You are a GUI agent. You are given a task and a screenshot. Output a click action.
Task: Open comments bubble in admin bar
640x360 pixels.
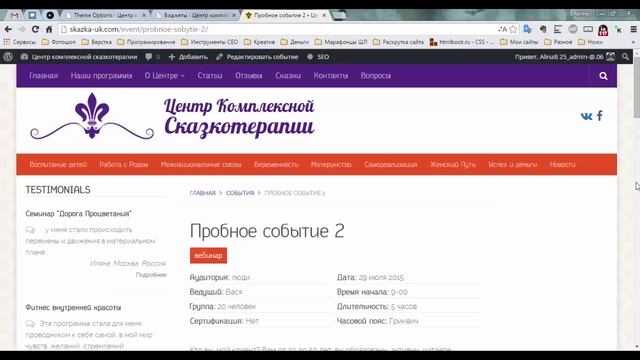click(x=152, y=57)
